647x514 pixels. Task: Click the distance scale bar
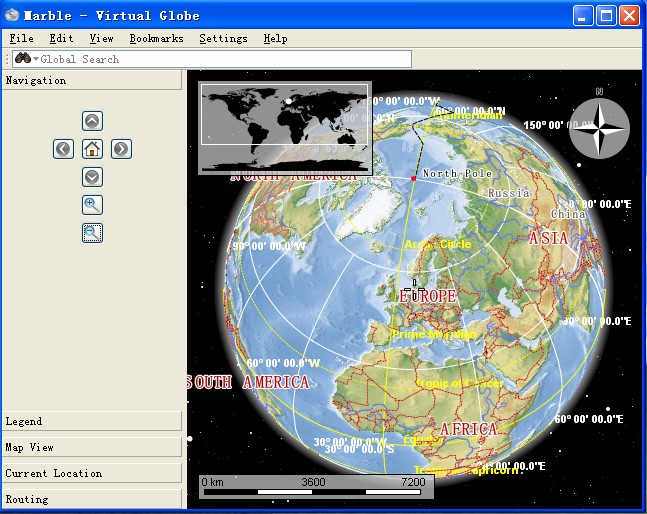[316, 486]
